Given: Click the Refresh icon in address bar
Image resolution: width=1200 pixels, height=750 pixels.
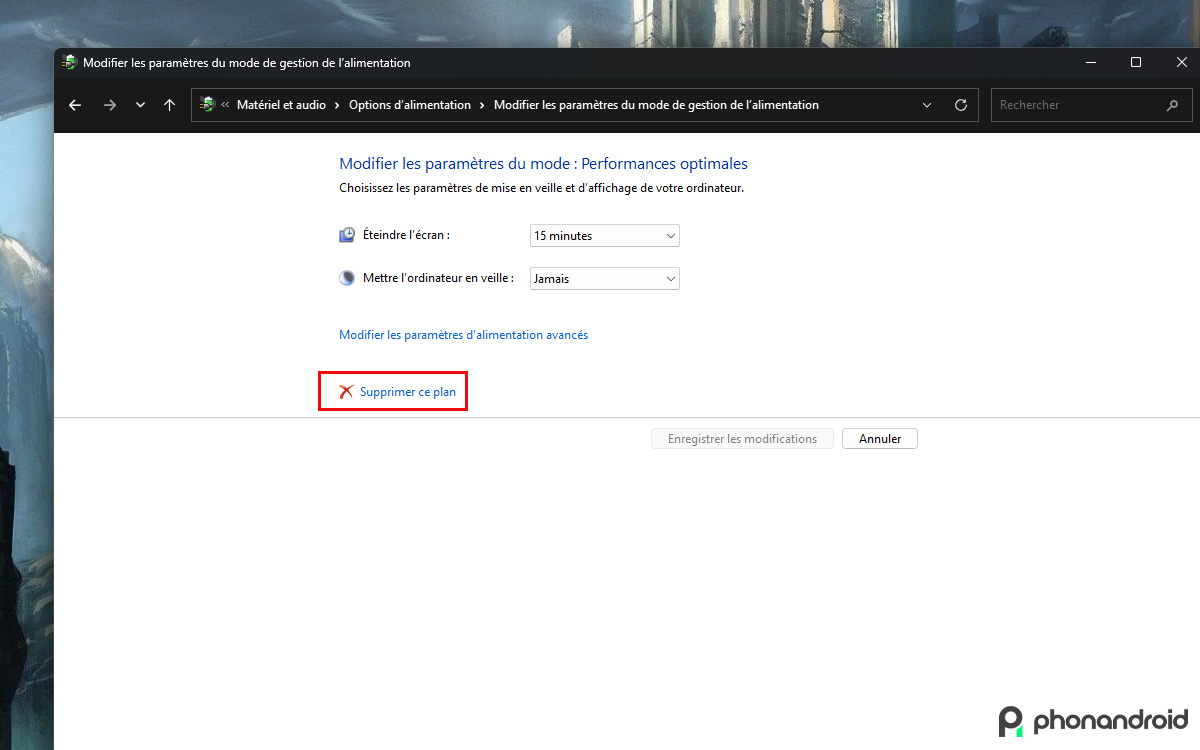Looking at the screenshot, I should pos(960,104).
